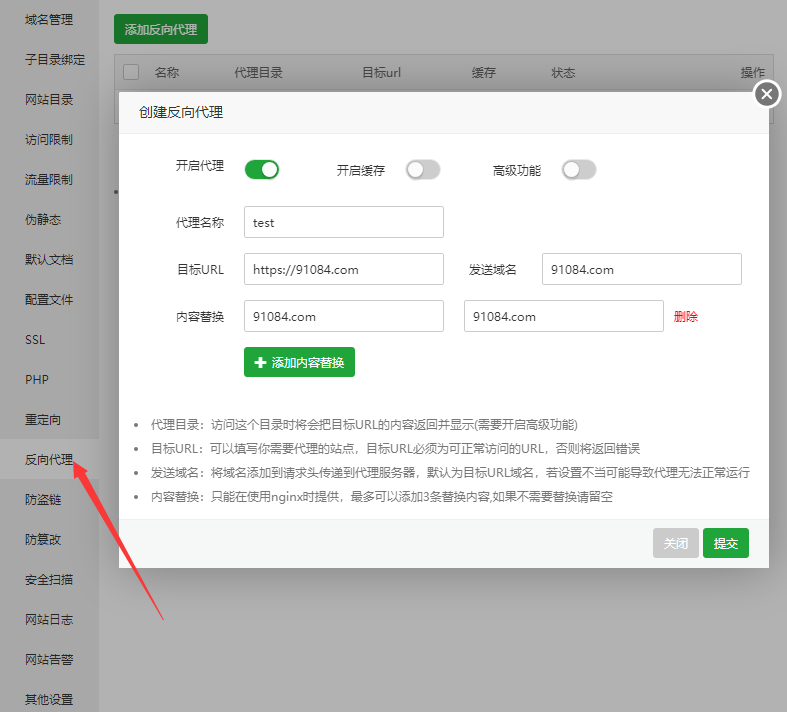Click the 添加内容替换 button
Viewport: 787px width, 712px height.
[299, 362]
